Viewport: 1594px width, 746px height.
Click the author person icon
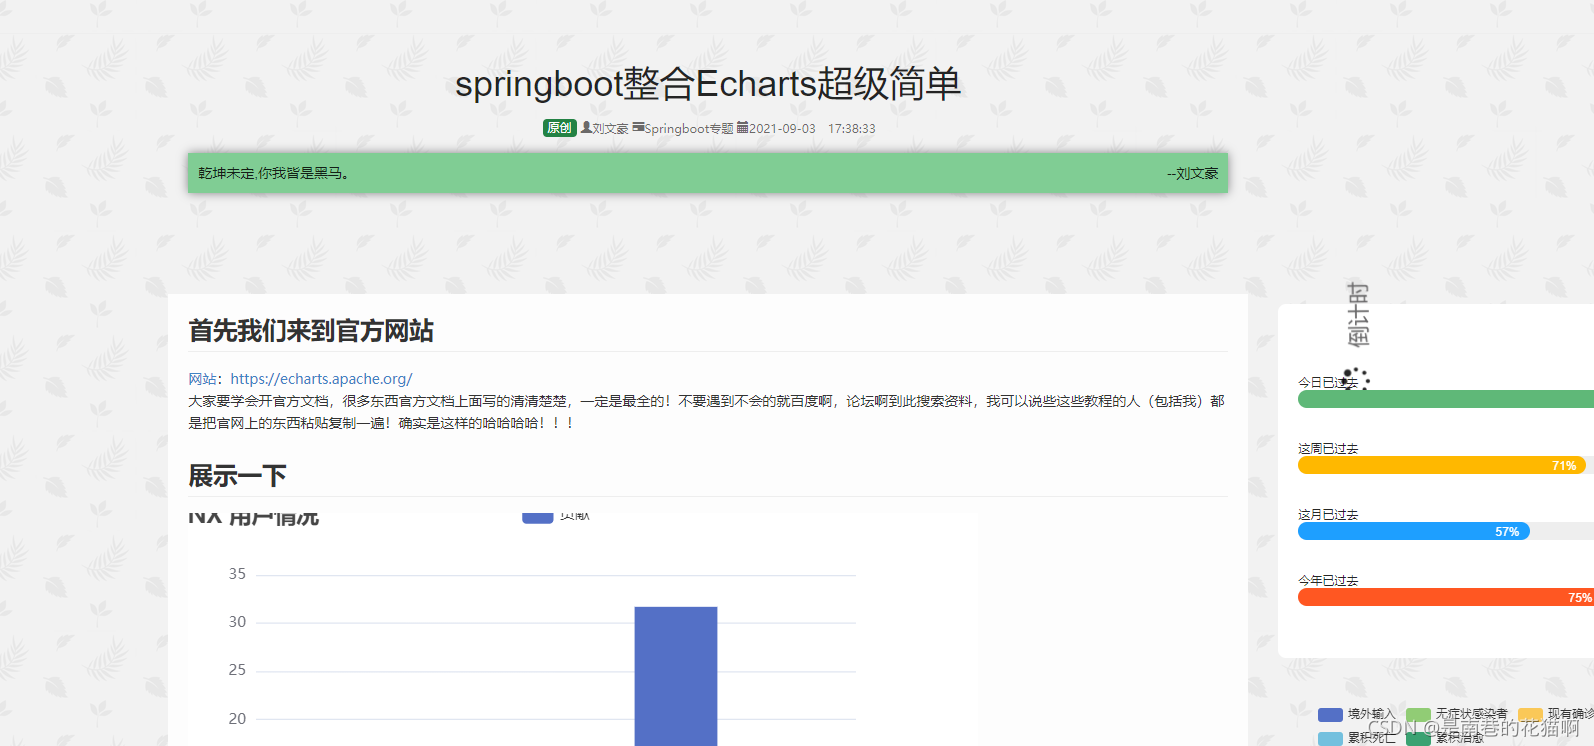pos(586,128)
